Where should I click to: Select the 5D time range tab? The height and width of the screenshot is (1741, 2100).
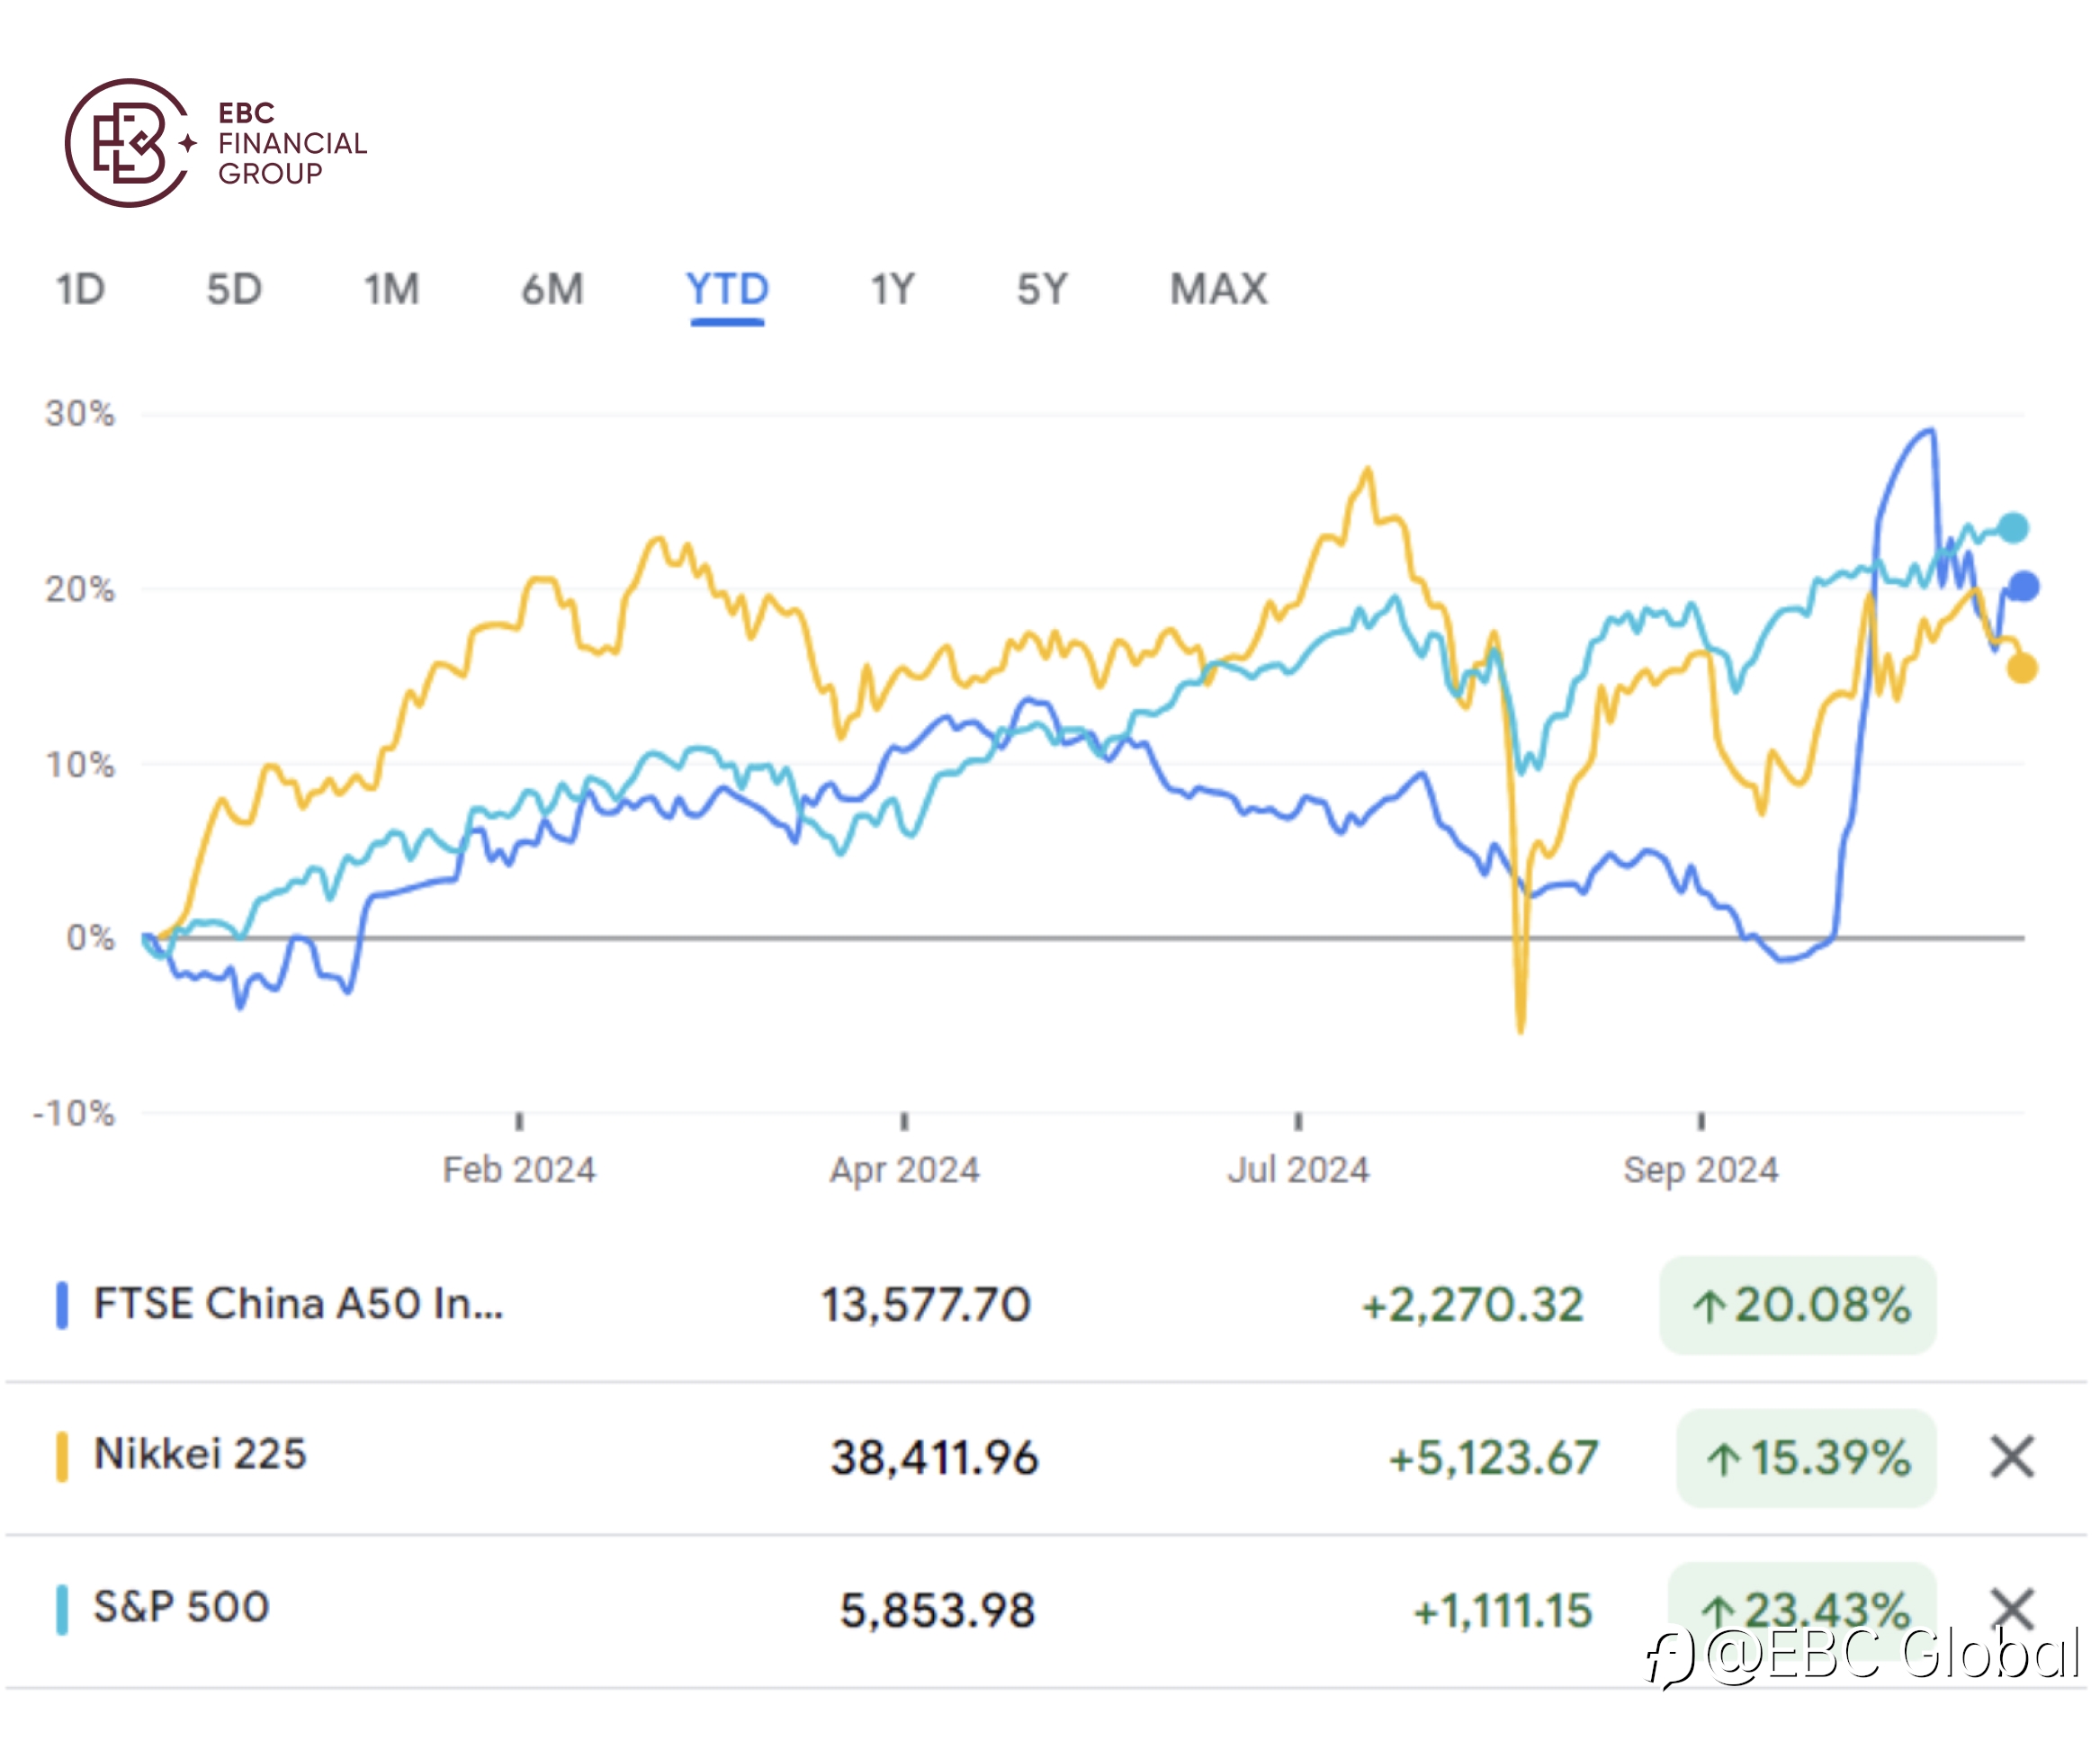234,290
